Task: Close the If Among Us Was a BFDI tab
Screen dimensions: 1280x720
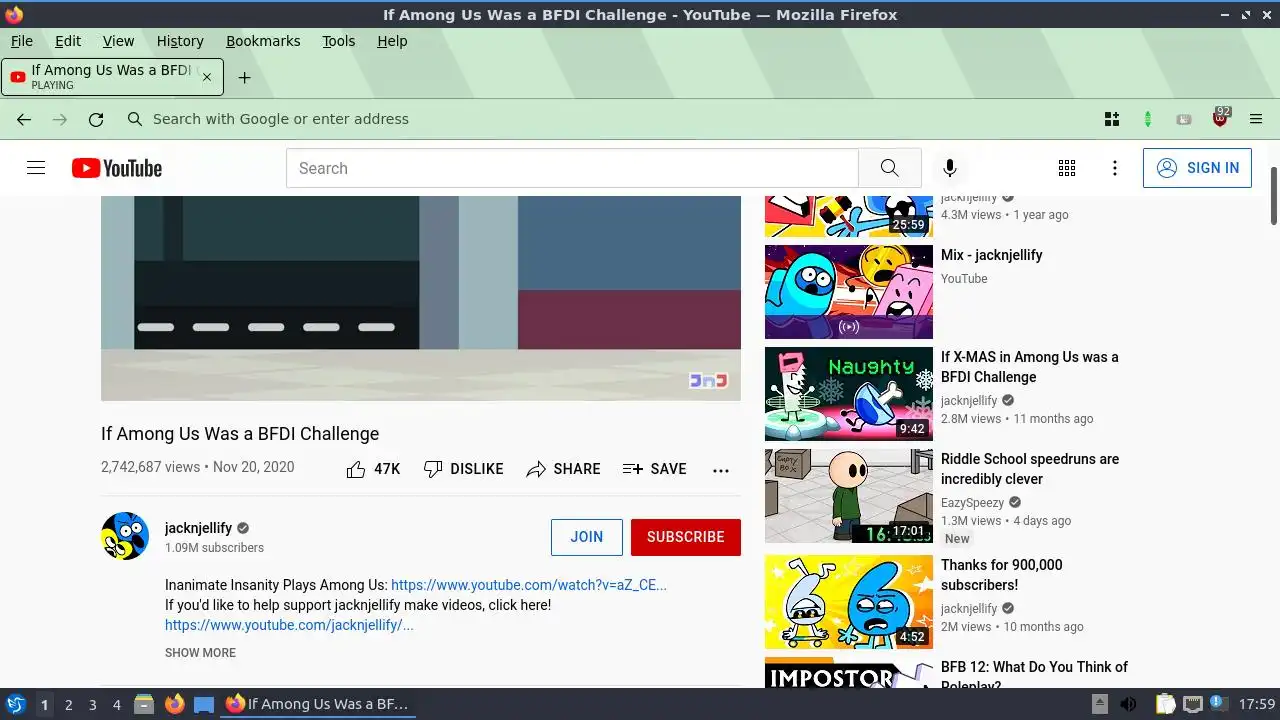Action: (x=207, y=77)
